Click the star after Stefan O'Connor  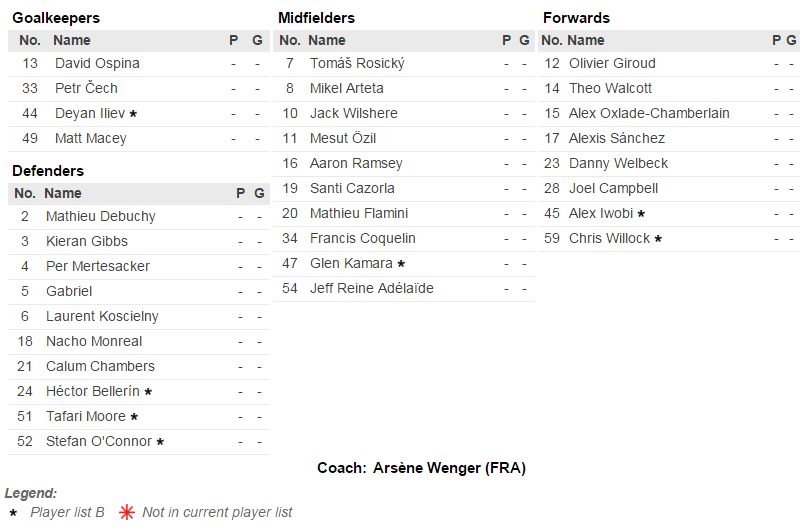coord(160,442)
